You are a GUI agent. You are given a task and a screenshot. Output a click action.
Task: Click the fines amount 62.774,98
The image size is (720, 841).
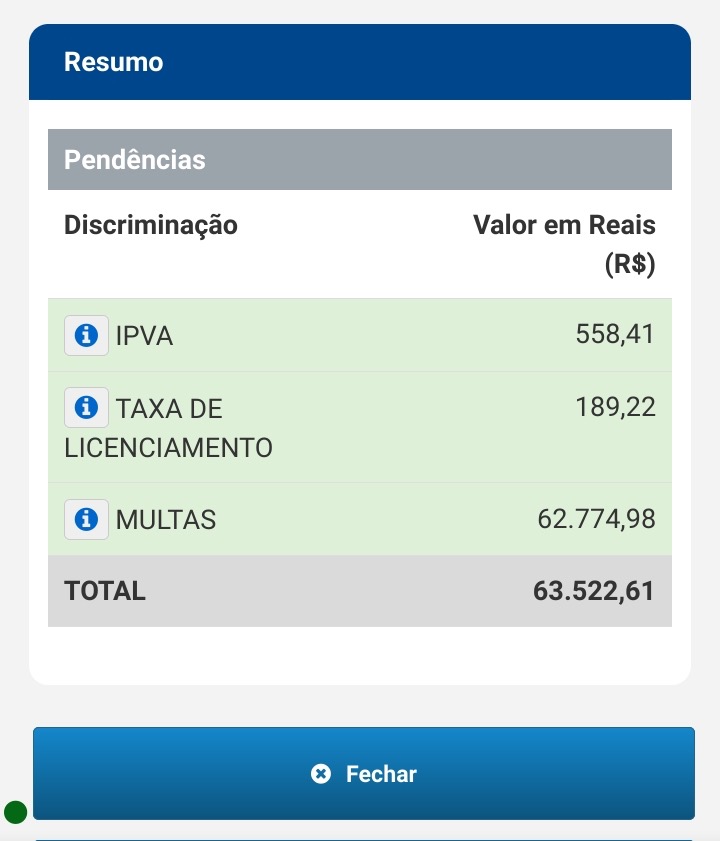point(596,519)
